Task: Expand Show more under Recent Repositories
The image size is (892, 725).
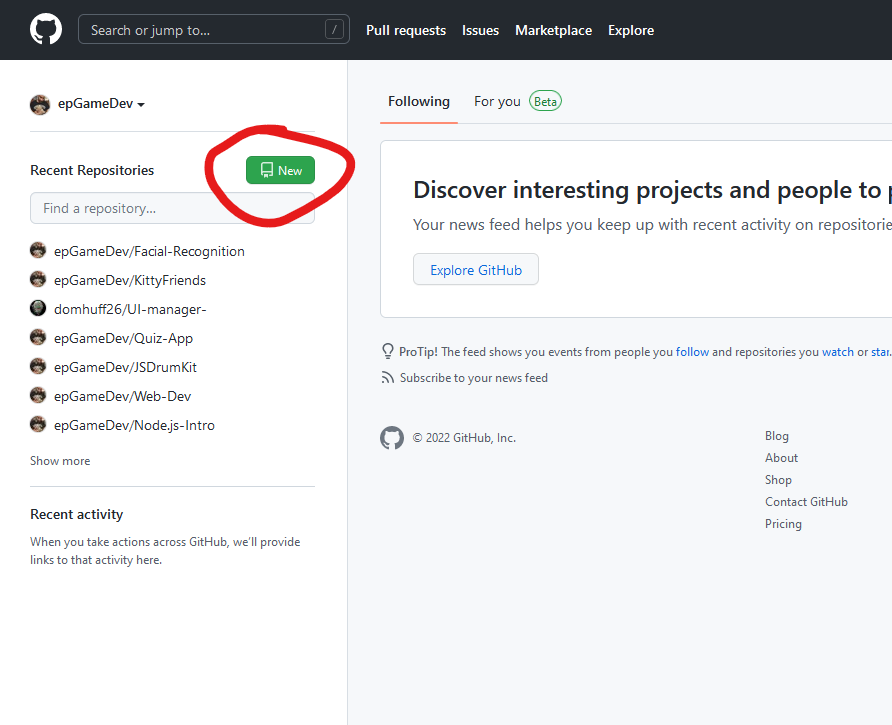Action: coord(60,461)
